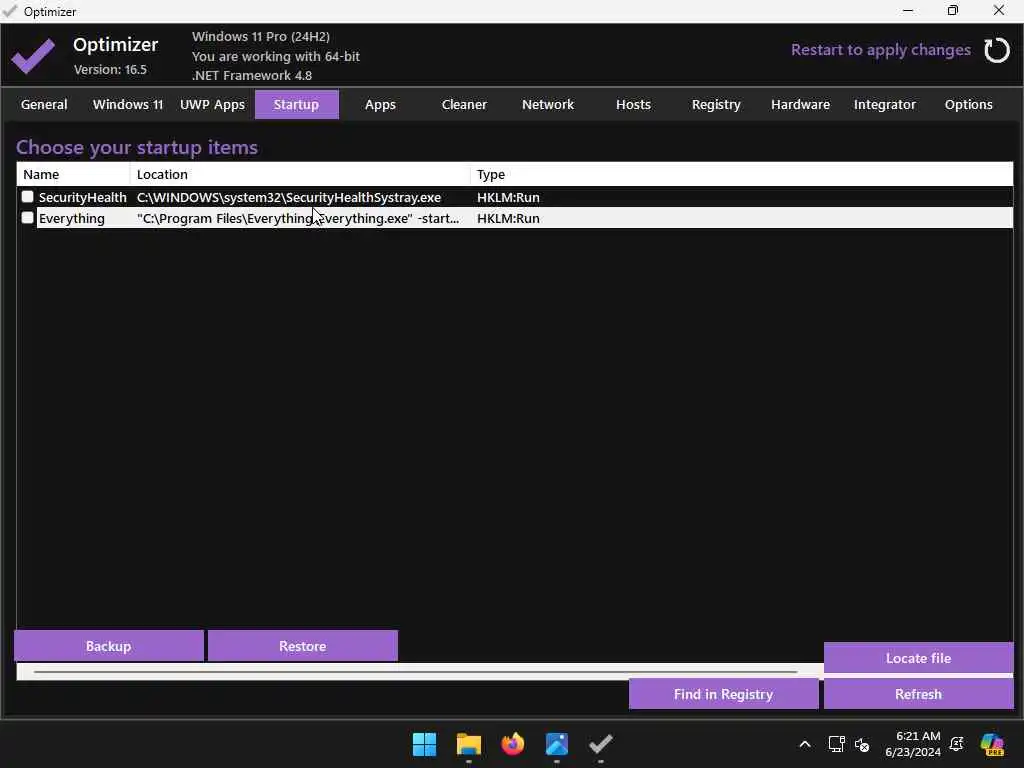The image size is (1024, 768).
Task: Select the SecurityHealth item name
Action: coord(82,197)
